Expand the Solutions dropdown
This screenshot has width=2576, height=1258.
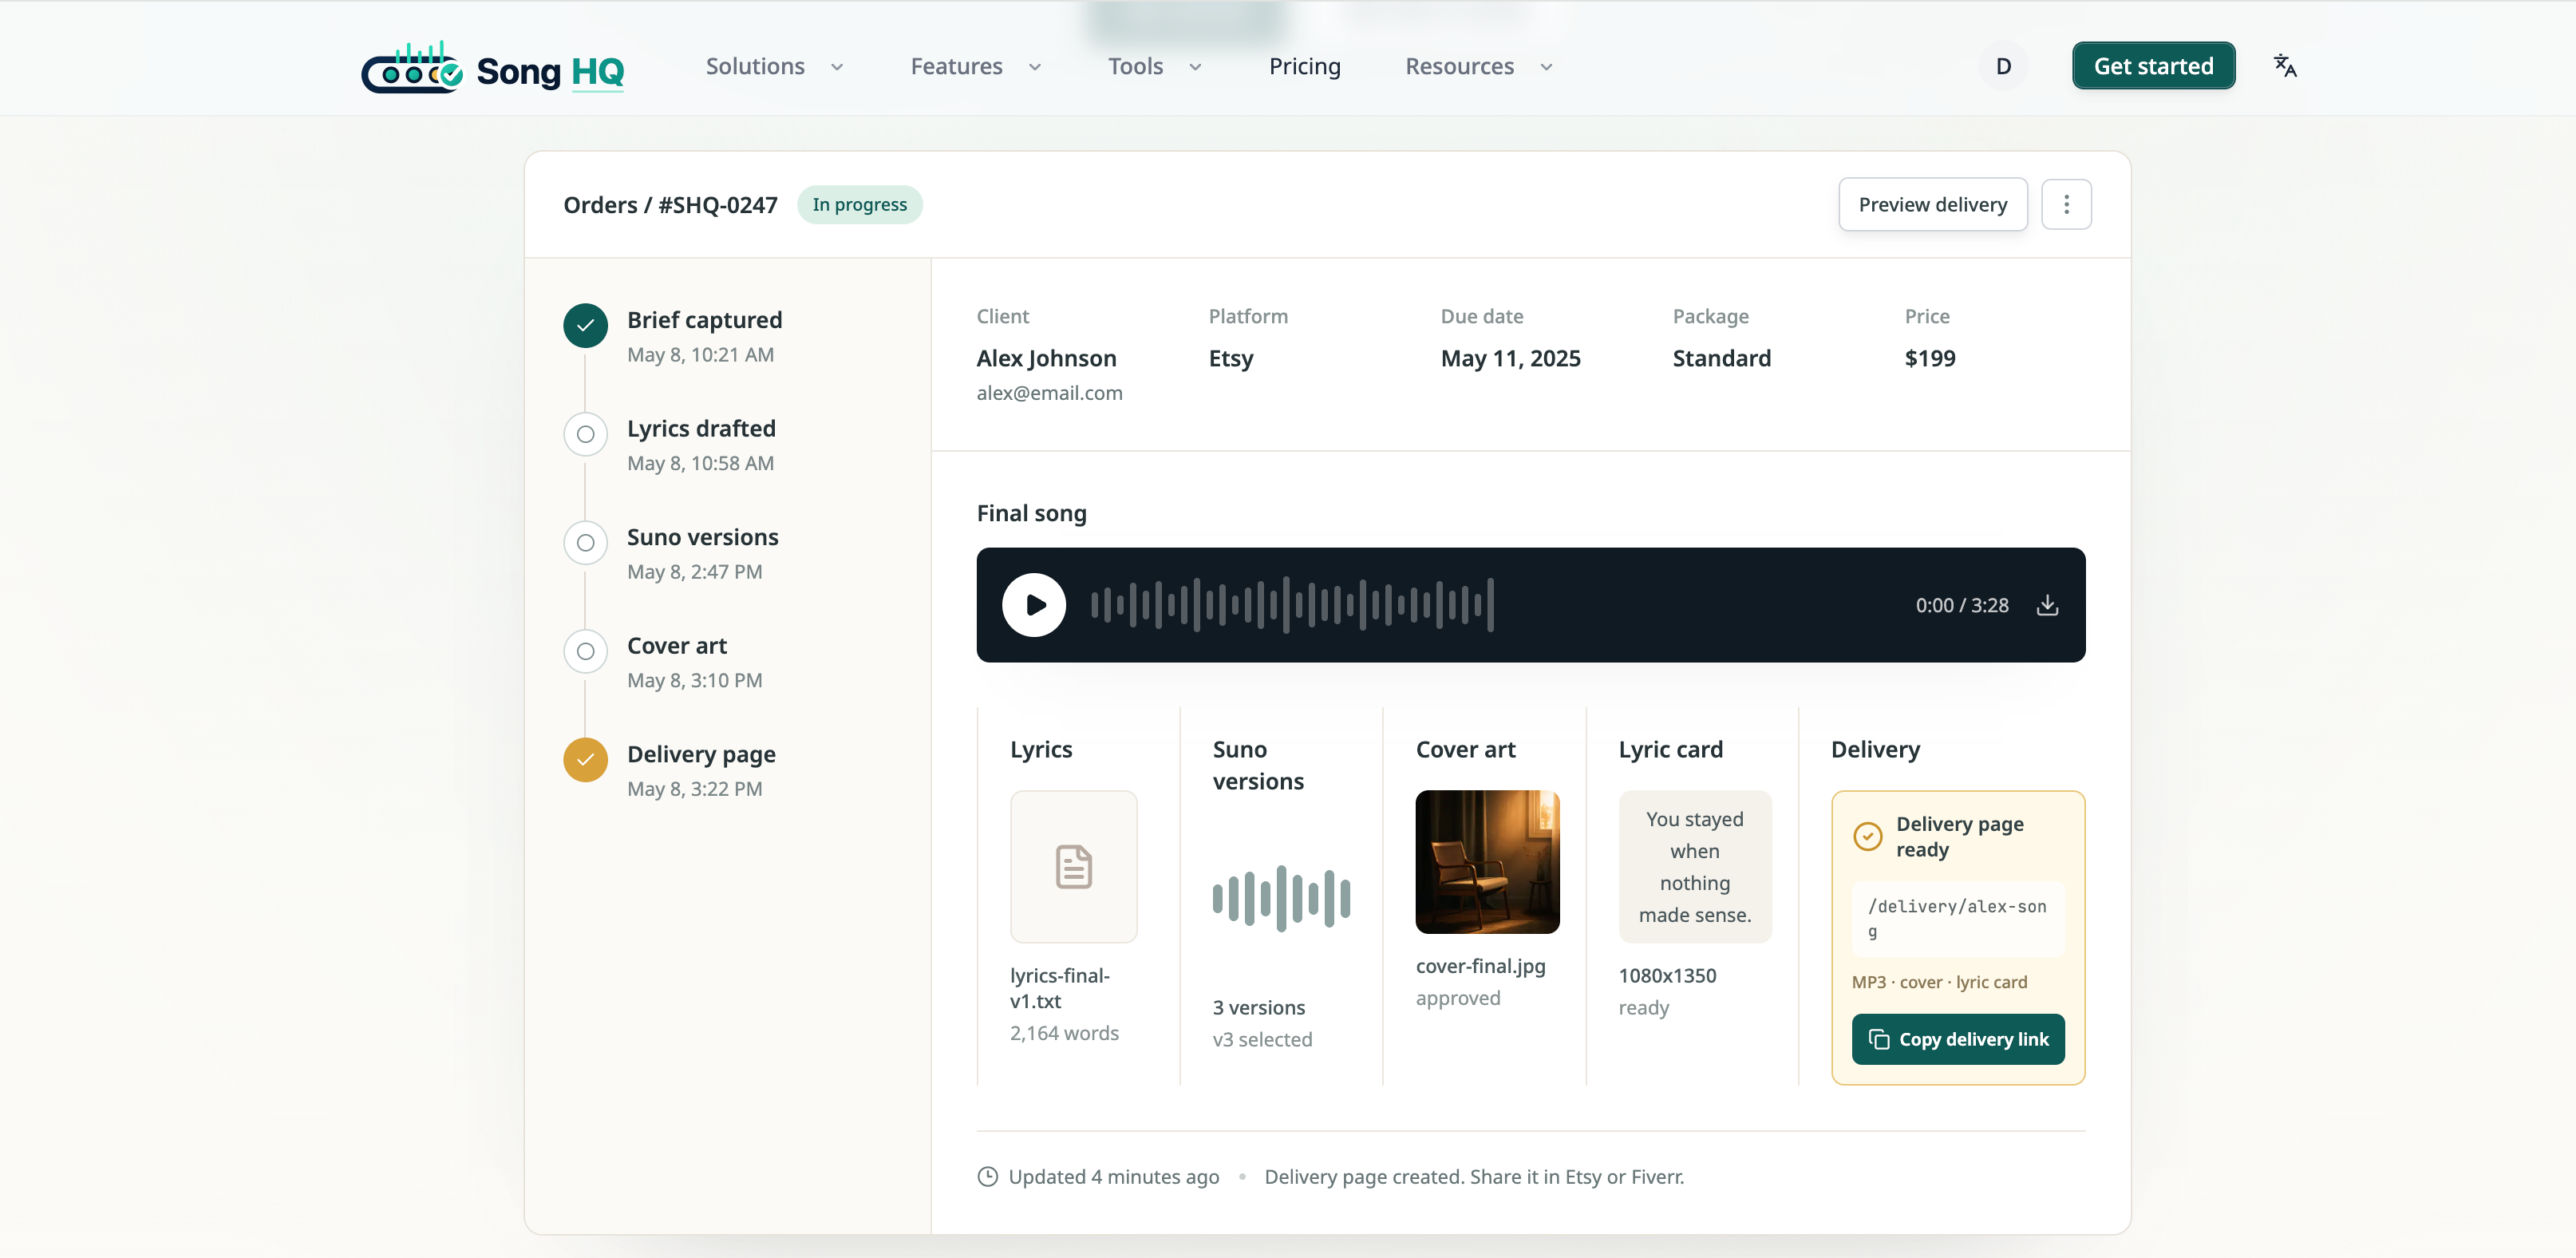[x=775, y=66]
